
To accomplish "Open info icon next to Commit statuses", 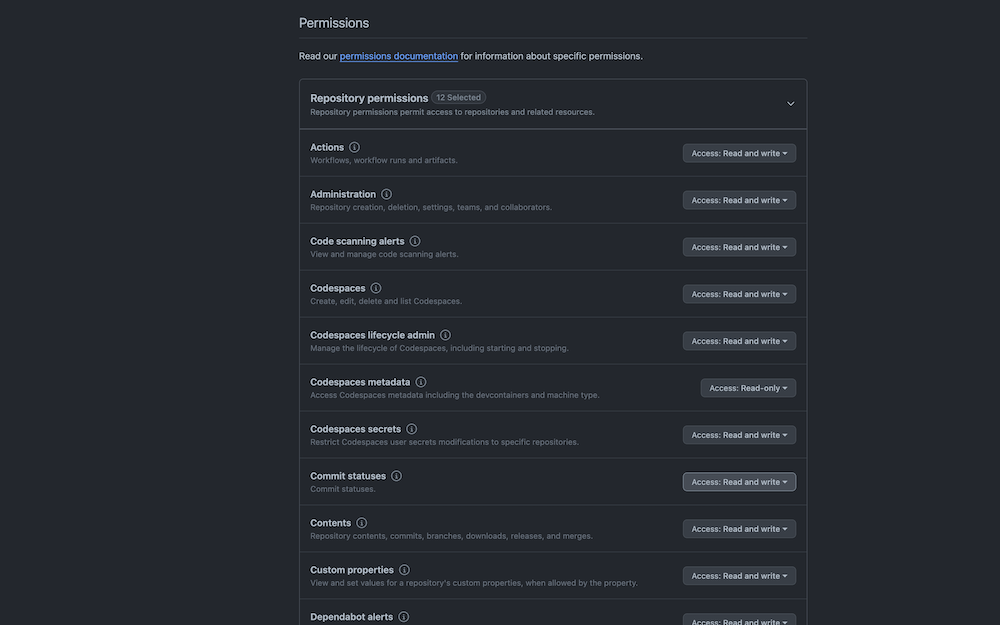I will (x=396, y=476).
